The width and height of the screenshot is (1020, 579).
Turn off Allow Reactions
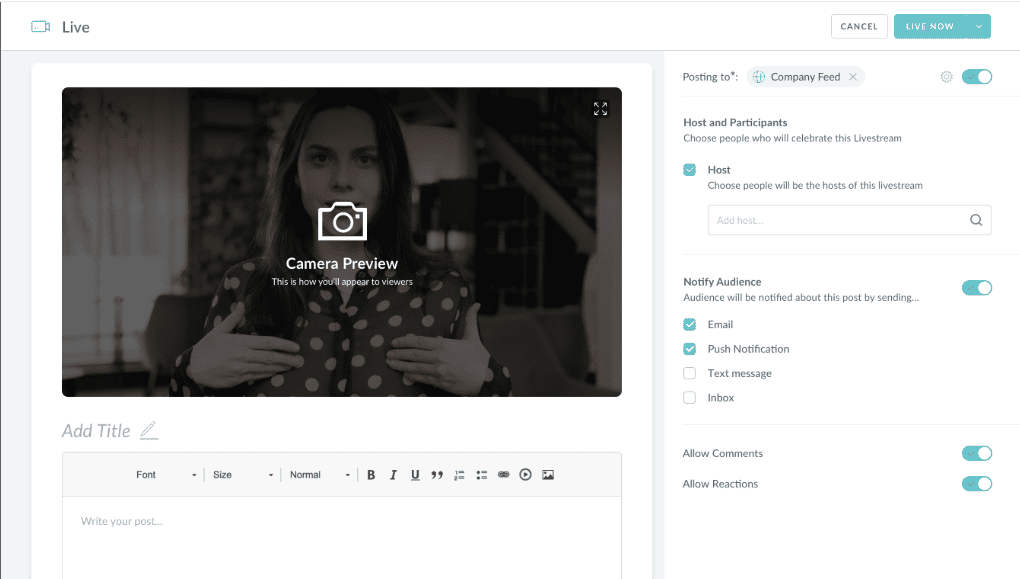(976, 484)
